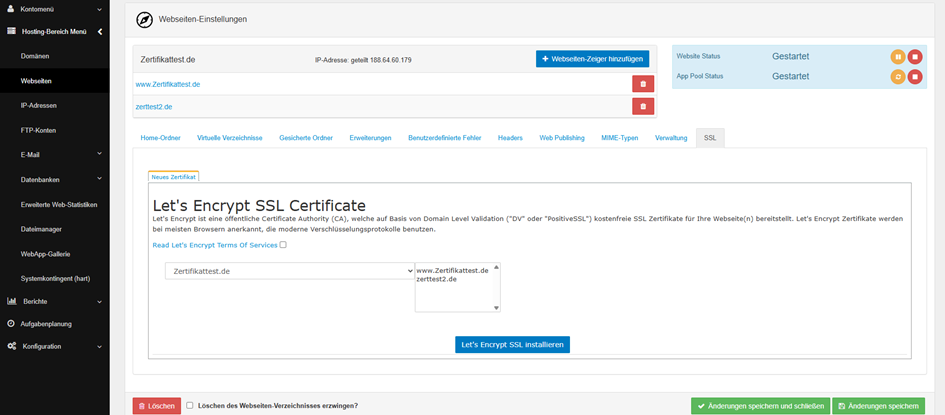The image size is (945, 415).
Task: Open Systemkontingent (hart) in the sidebar
Action: click(x=55, y=278)
